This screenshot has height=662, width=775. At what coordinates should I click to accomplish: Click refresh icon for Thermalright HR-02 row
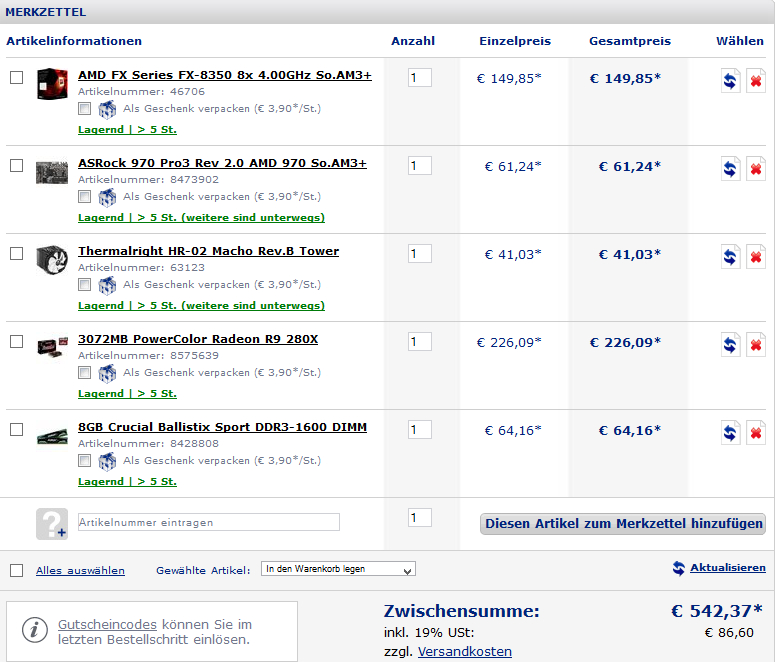(x=731, y=256)
